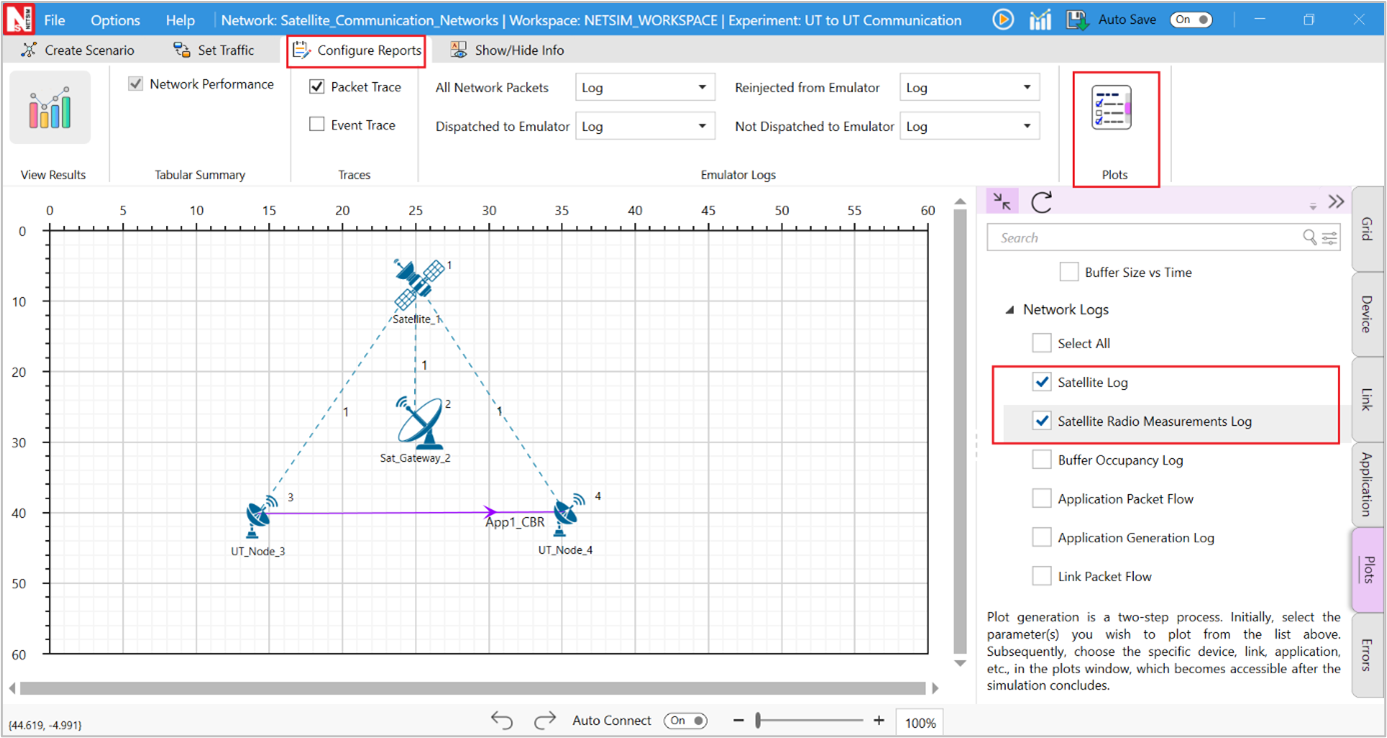Switch to the Set Traffic tab
This screenshot has height=738, width=1387.
[x=214, y=50]
